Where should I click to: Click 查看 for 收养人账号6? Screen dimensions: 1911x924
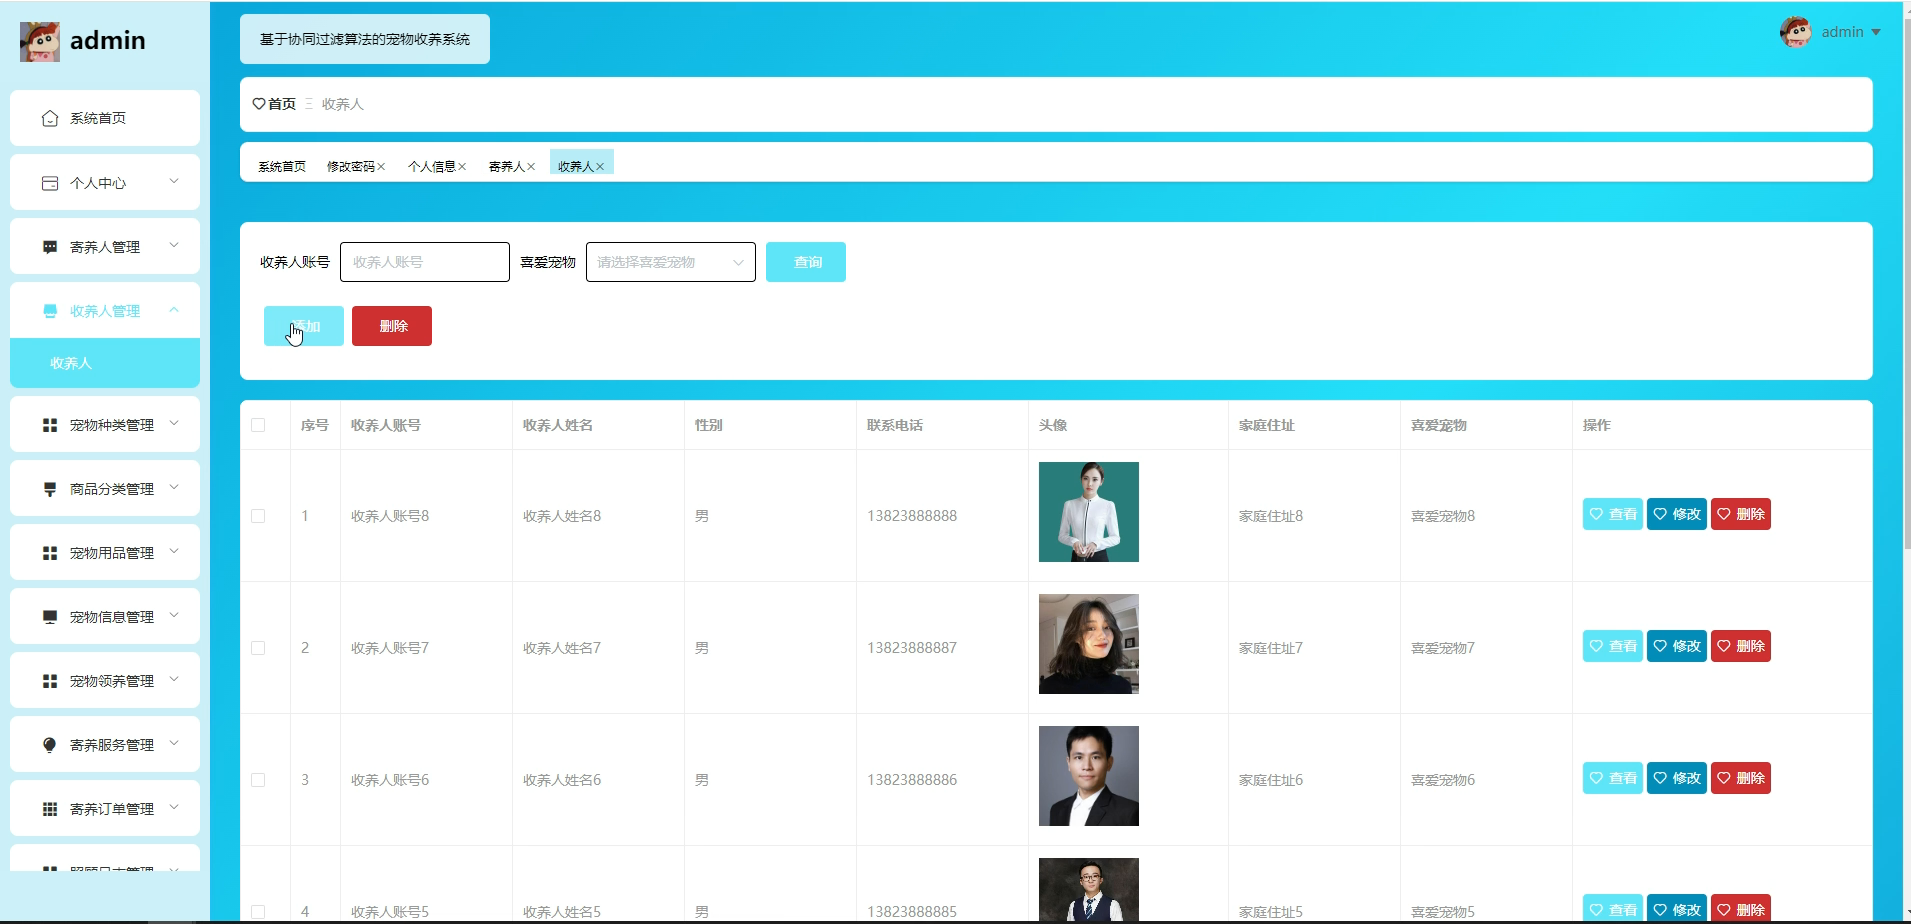1613,778
